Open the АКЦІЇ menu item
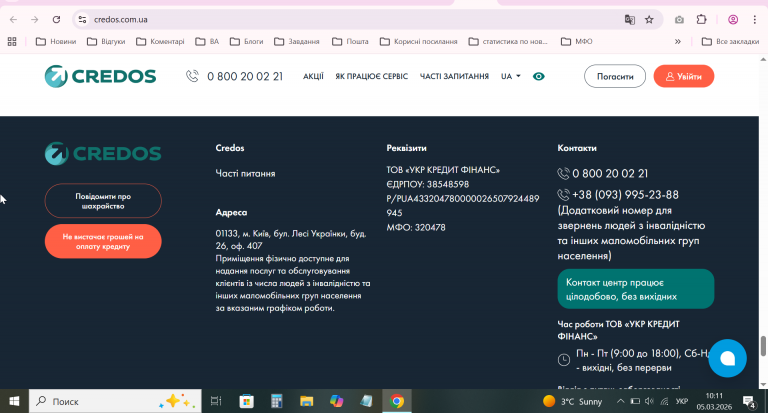Screen dimensions: 768x413 (313, 76)
